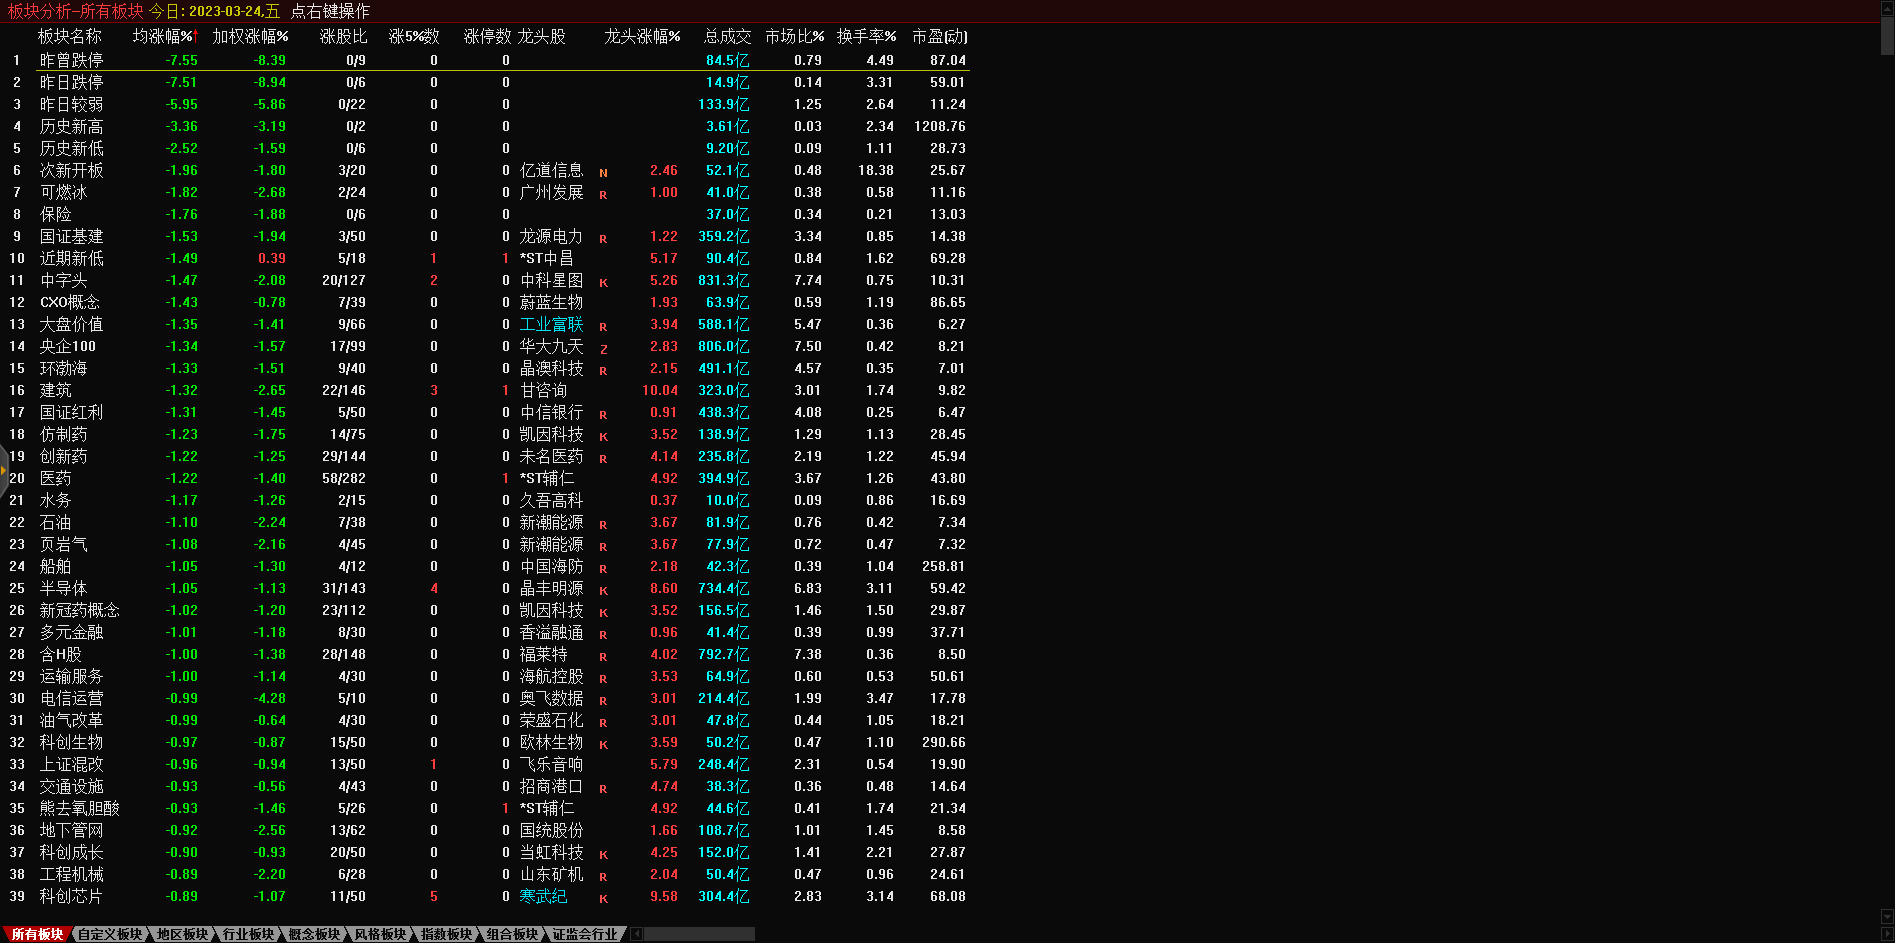Open leading stock 工业富联 link
Screen dimensions: 1895x943
tap(551, 324)
